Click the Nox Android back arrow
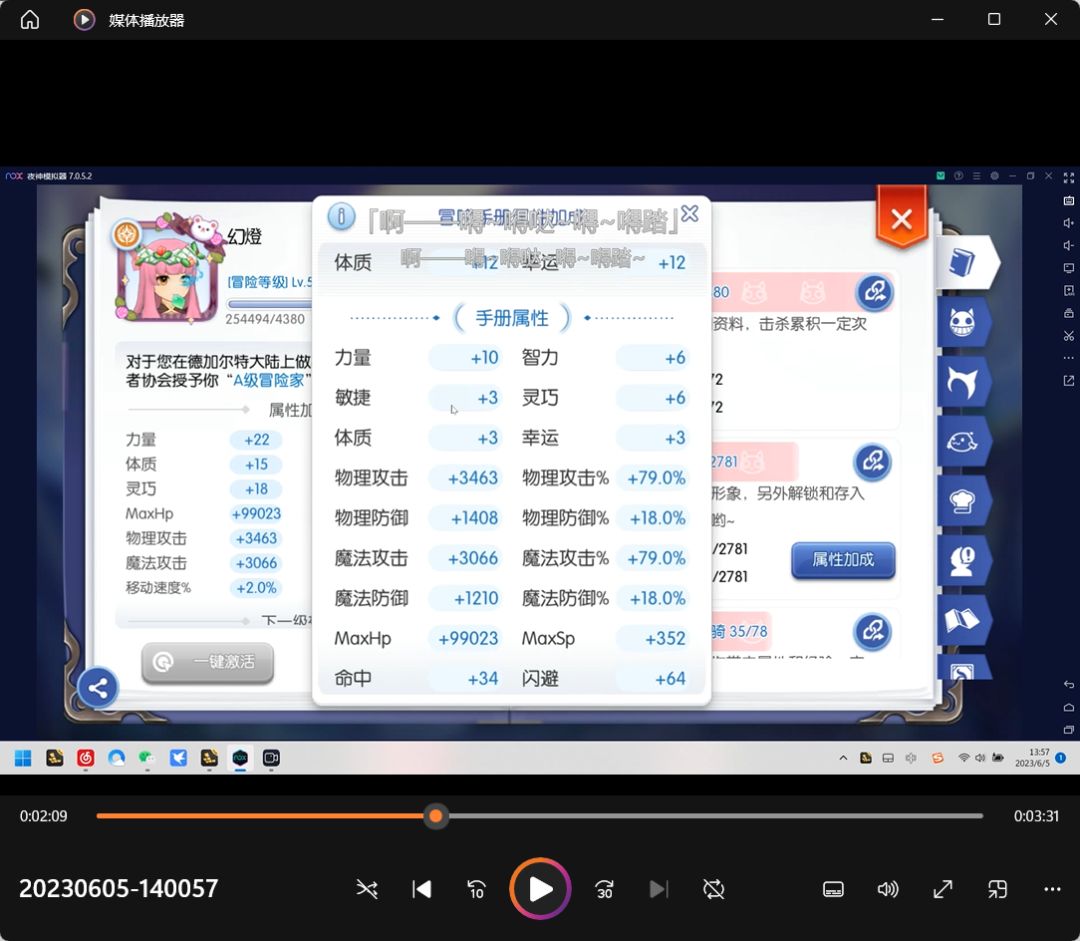1080x941 pixels. coord(1068,684)
